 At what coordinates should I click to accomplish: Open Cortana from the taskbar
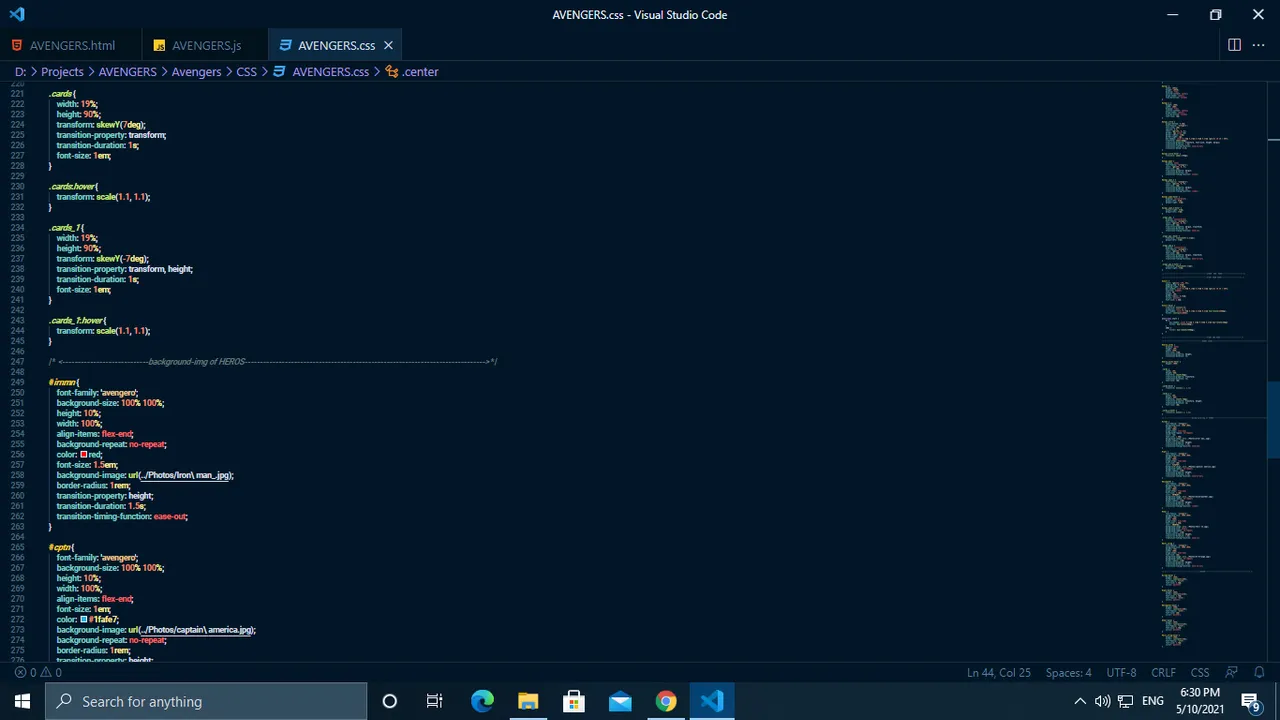pyautogui.click(x=389, y=701)
